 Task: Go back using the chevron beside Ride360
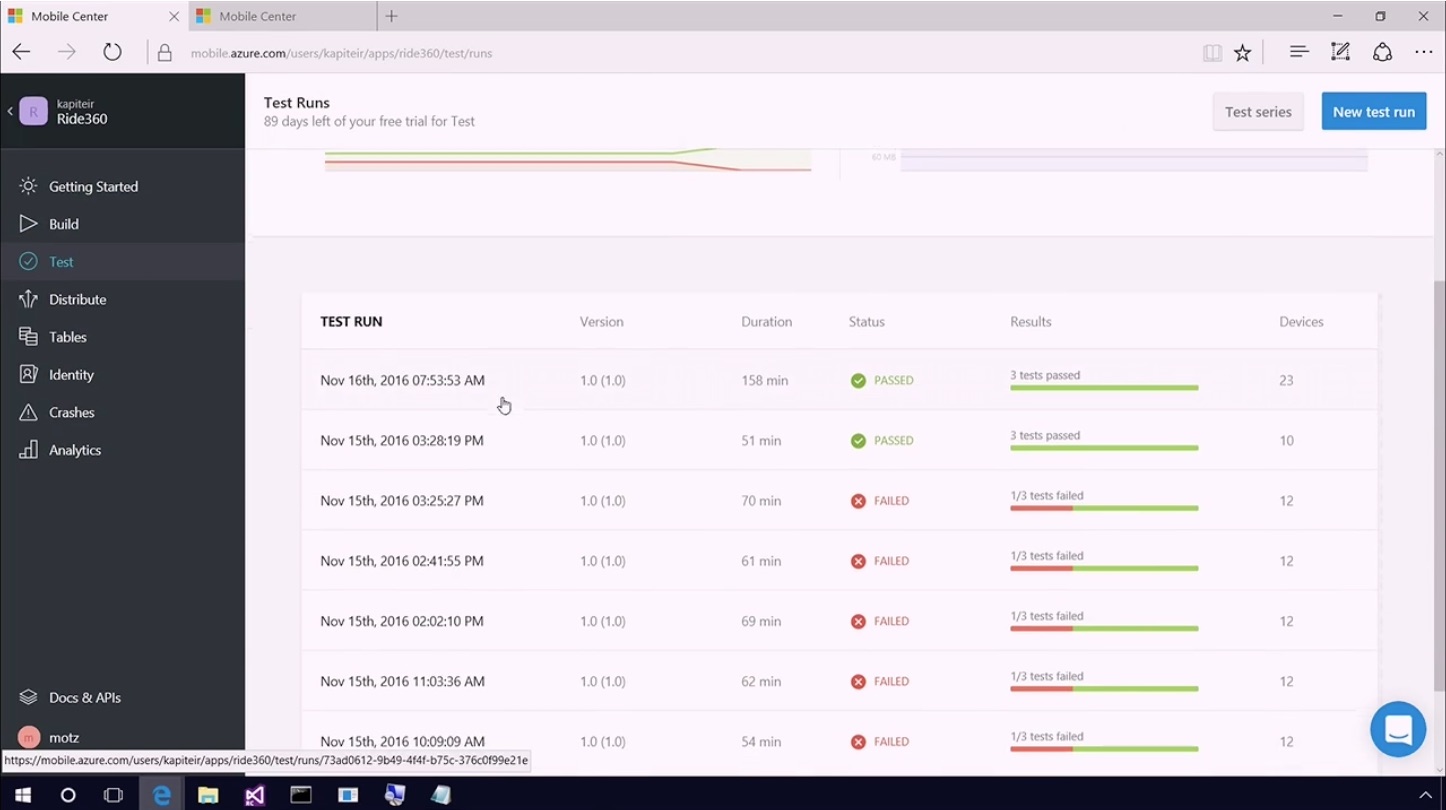point(10,111)
